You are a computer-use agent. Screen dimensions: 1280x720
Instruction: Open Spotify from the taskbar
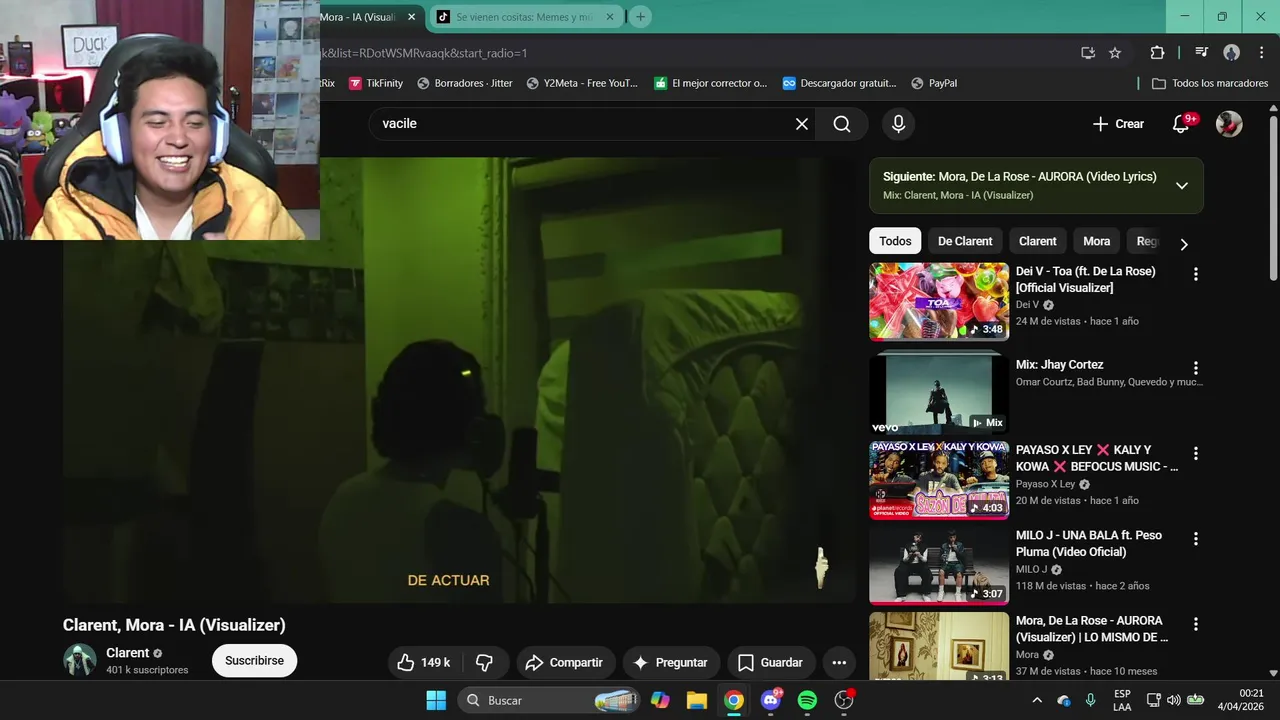[x=807, y=700]
